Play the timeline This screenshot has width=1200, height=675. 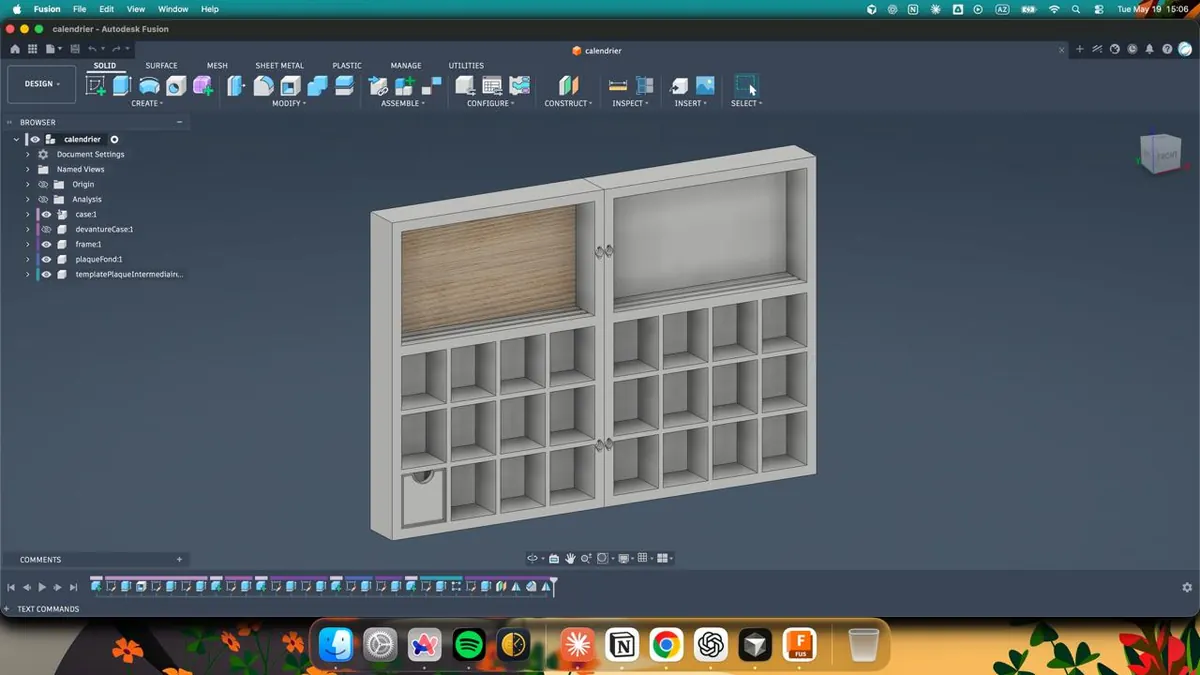[42, 587]
